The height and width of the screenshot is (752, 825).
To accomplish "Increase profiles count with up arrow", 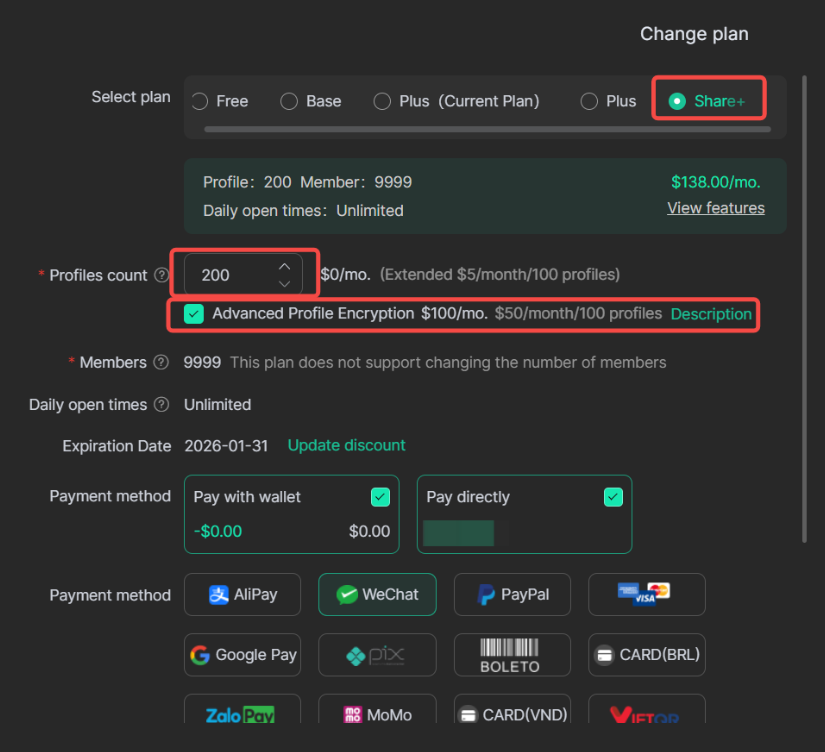I will pos(284,266).
